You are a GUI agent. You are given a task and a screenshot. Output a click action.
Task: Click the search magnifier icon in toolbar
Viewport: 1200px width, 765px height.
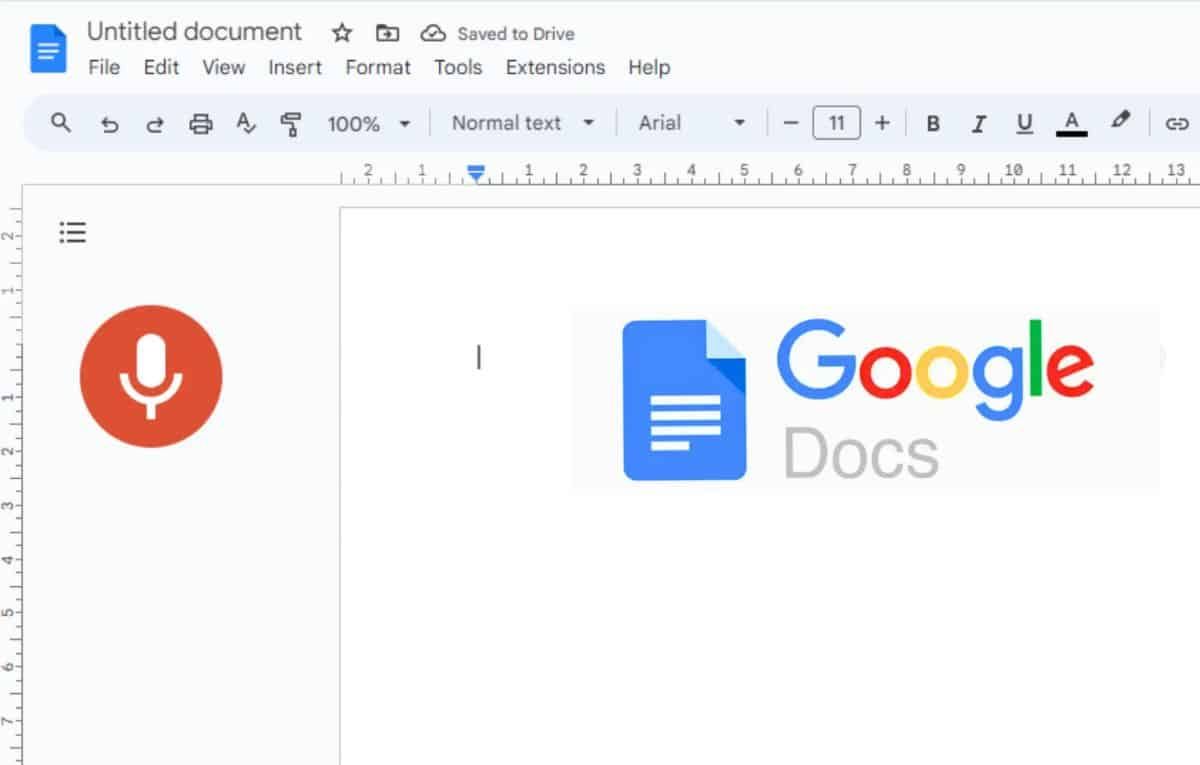pyautogui.click(x=61, y=123)
